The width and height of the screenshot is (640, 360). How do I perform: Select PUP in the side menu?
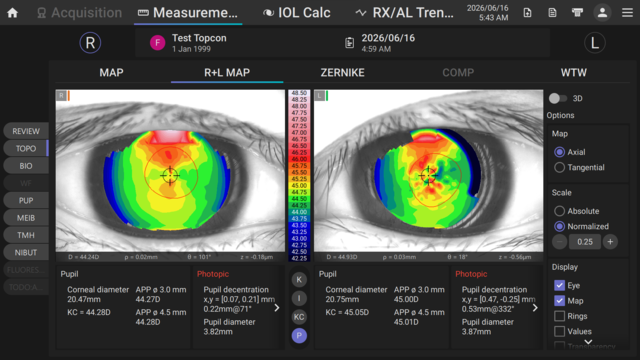[26, 200]
